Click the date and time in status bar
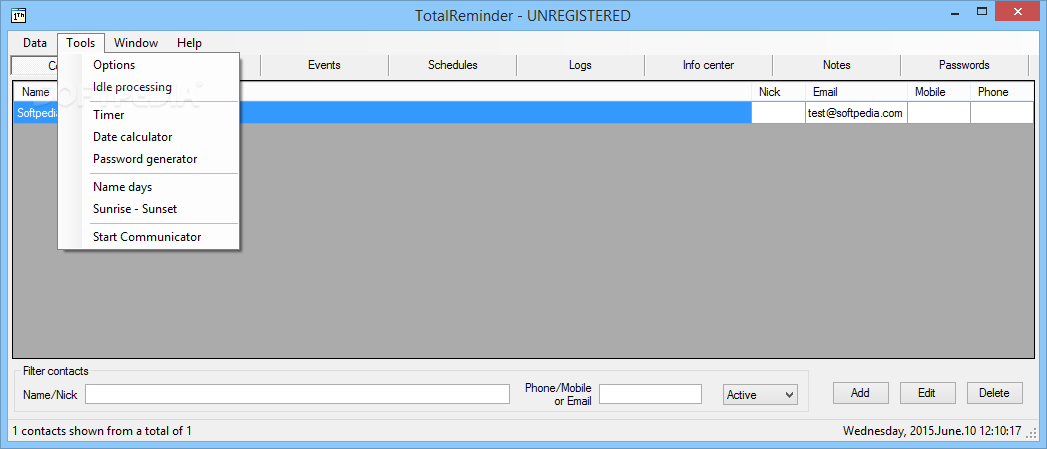1047x449 pixels. pyautogui.click(x=932, y=431)
